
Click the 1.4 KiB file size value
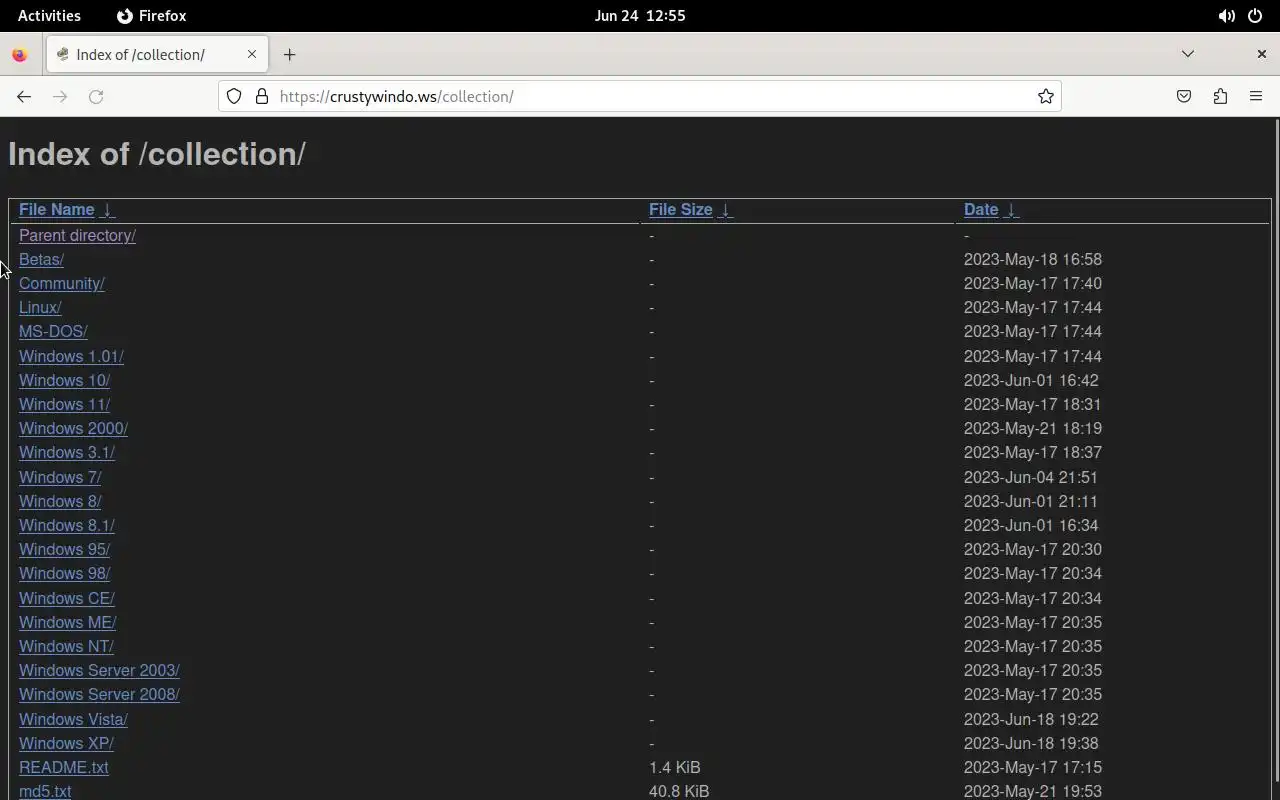[x=675, y=767]
